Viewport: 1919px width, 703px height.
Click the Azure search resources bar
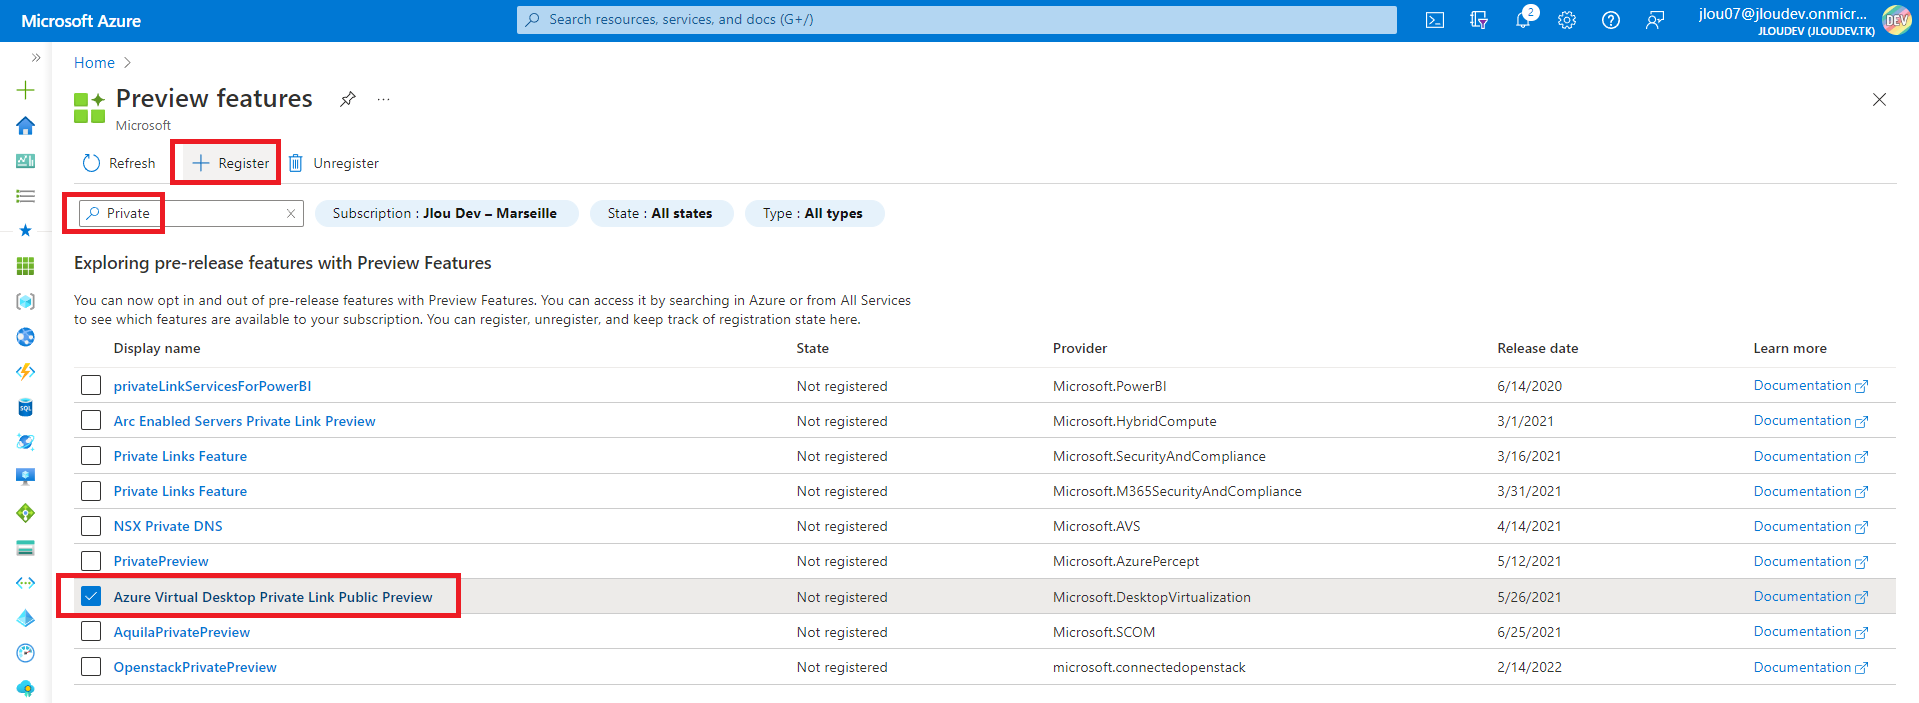coord(956,20)
